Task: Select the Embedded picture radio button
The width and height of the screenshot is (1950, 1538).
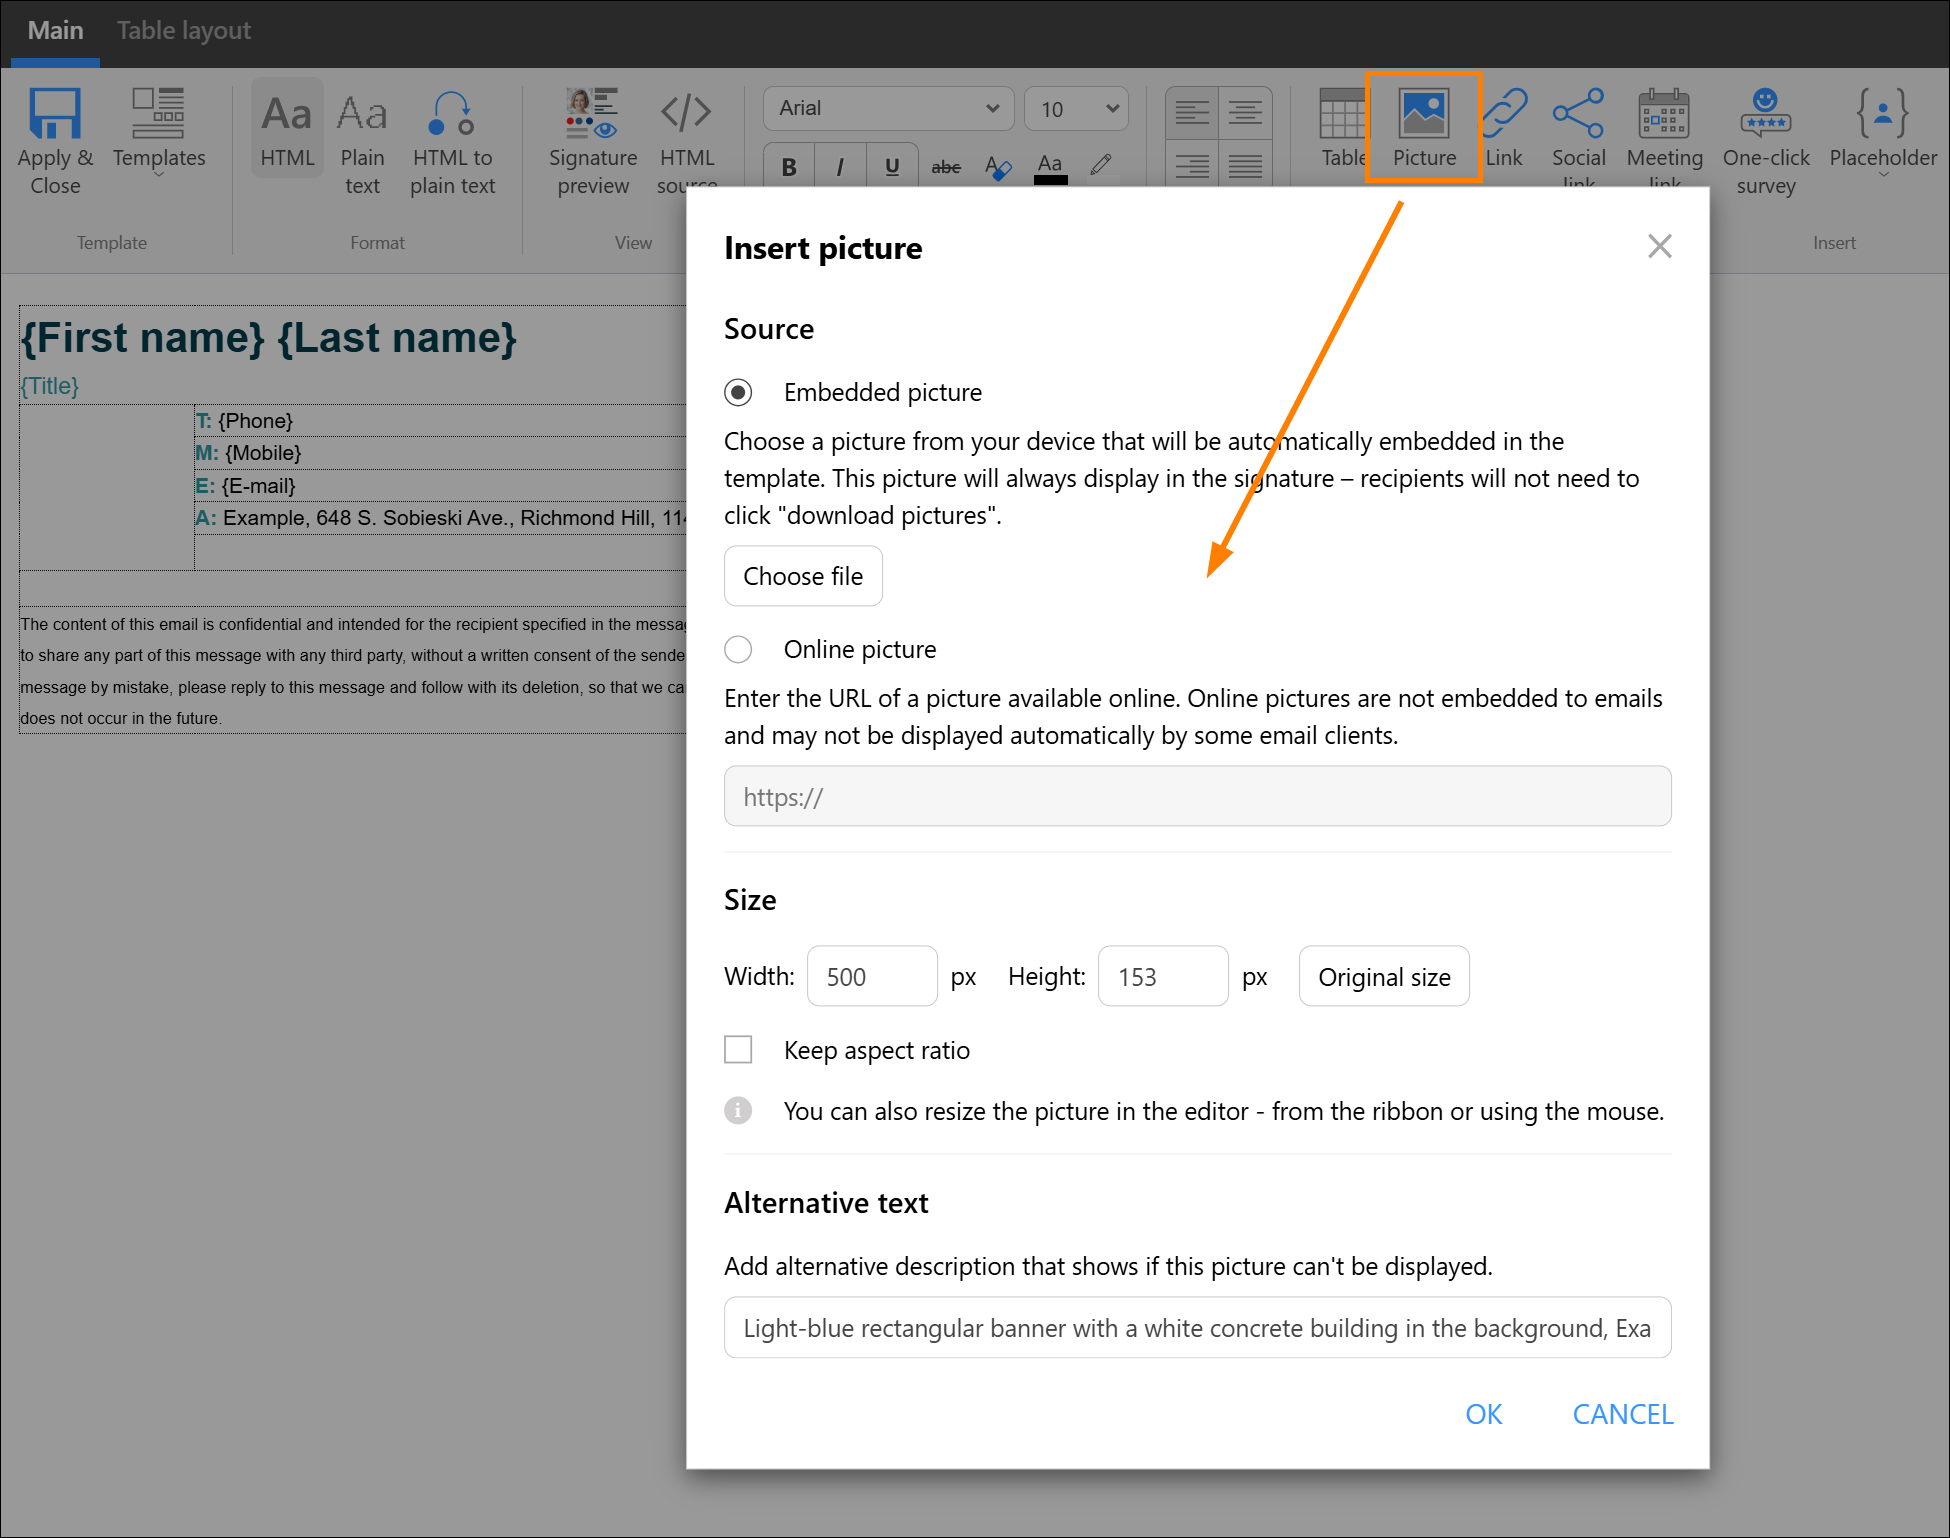Action: pyautogui.click(x=738, y=392)
